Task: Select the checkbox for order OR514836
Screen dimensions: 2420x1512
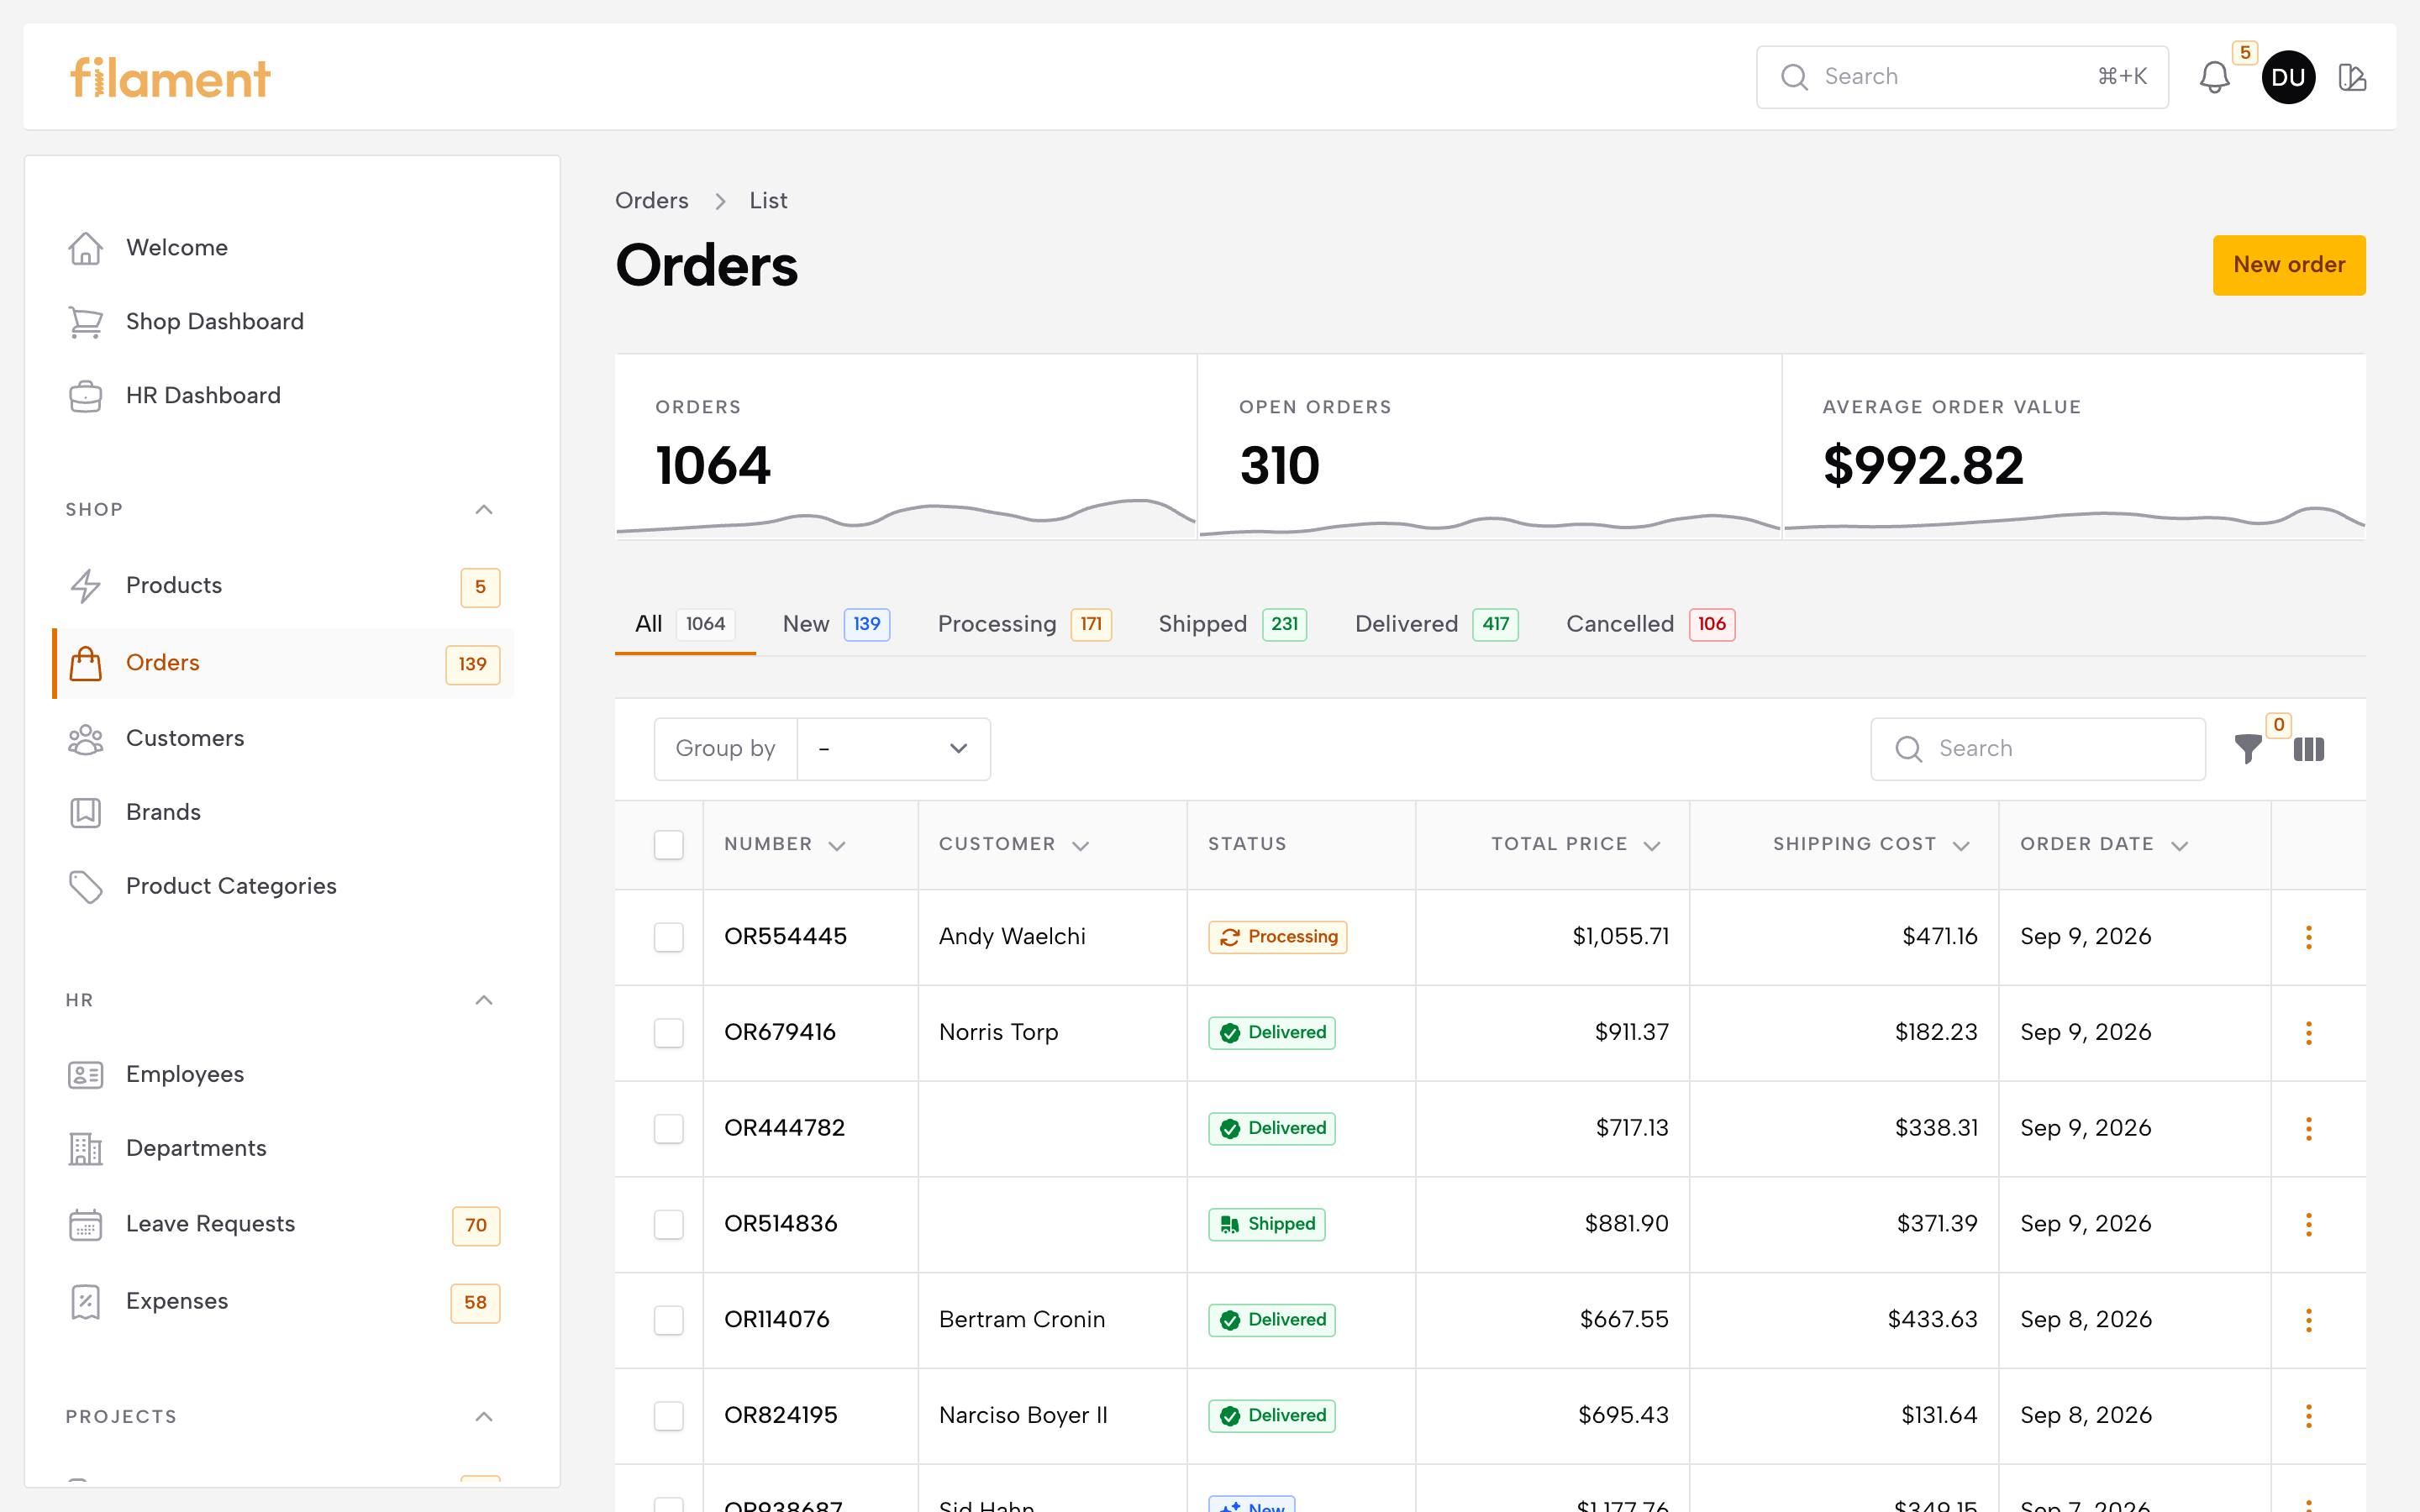Action: pyautogui.click(x=668, y=1225)
